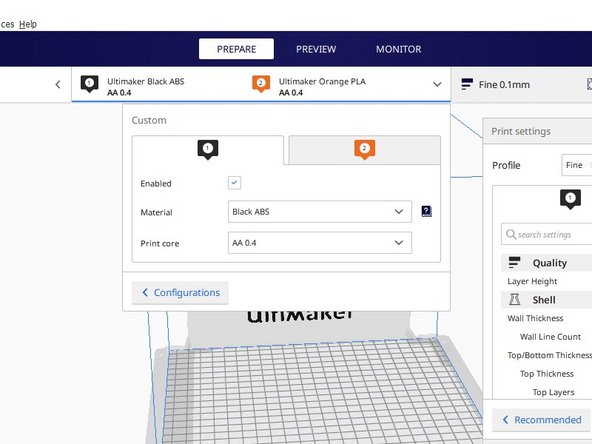Click the search settings field
This screenshot has width=592, height=444.
tap(546, 234)
